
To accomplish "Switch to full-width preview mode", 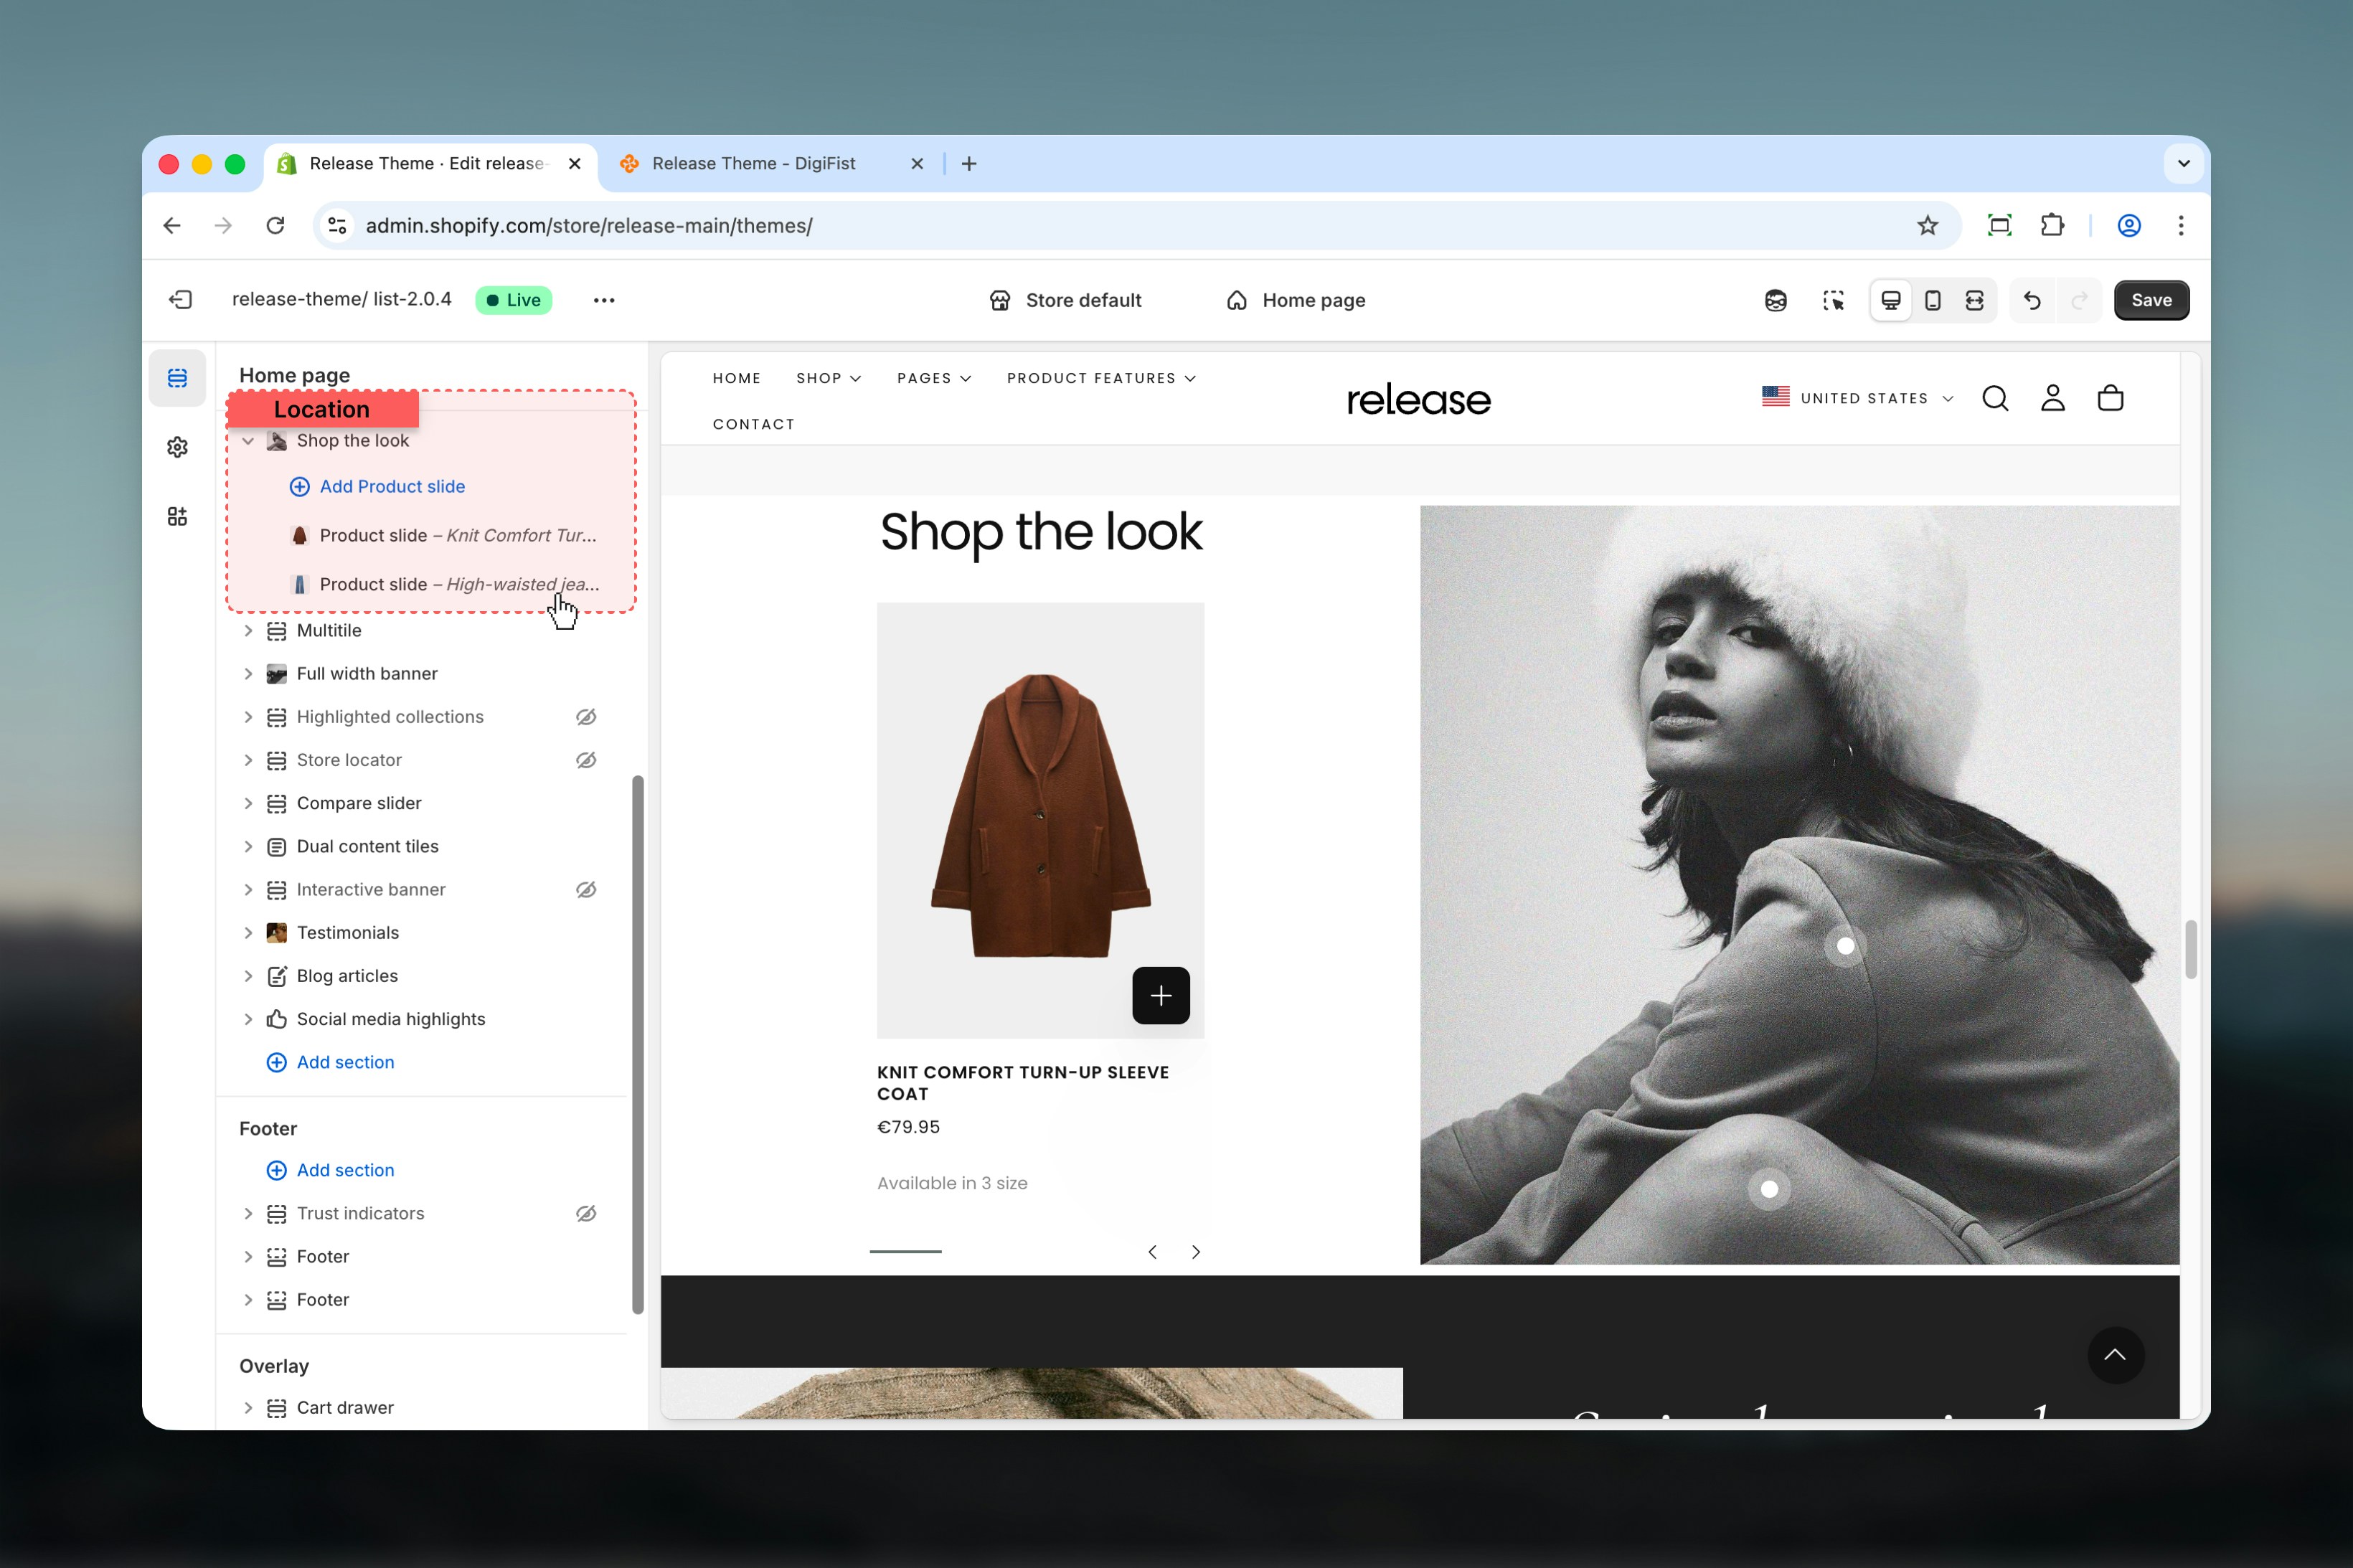I will pyautogui.click(x=1974, y=299).
